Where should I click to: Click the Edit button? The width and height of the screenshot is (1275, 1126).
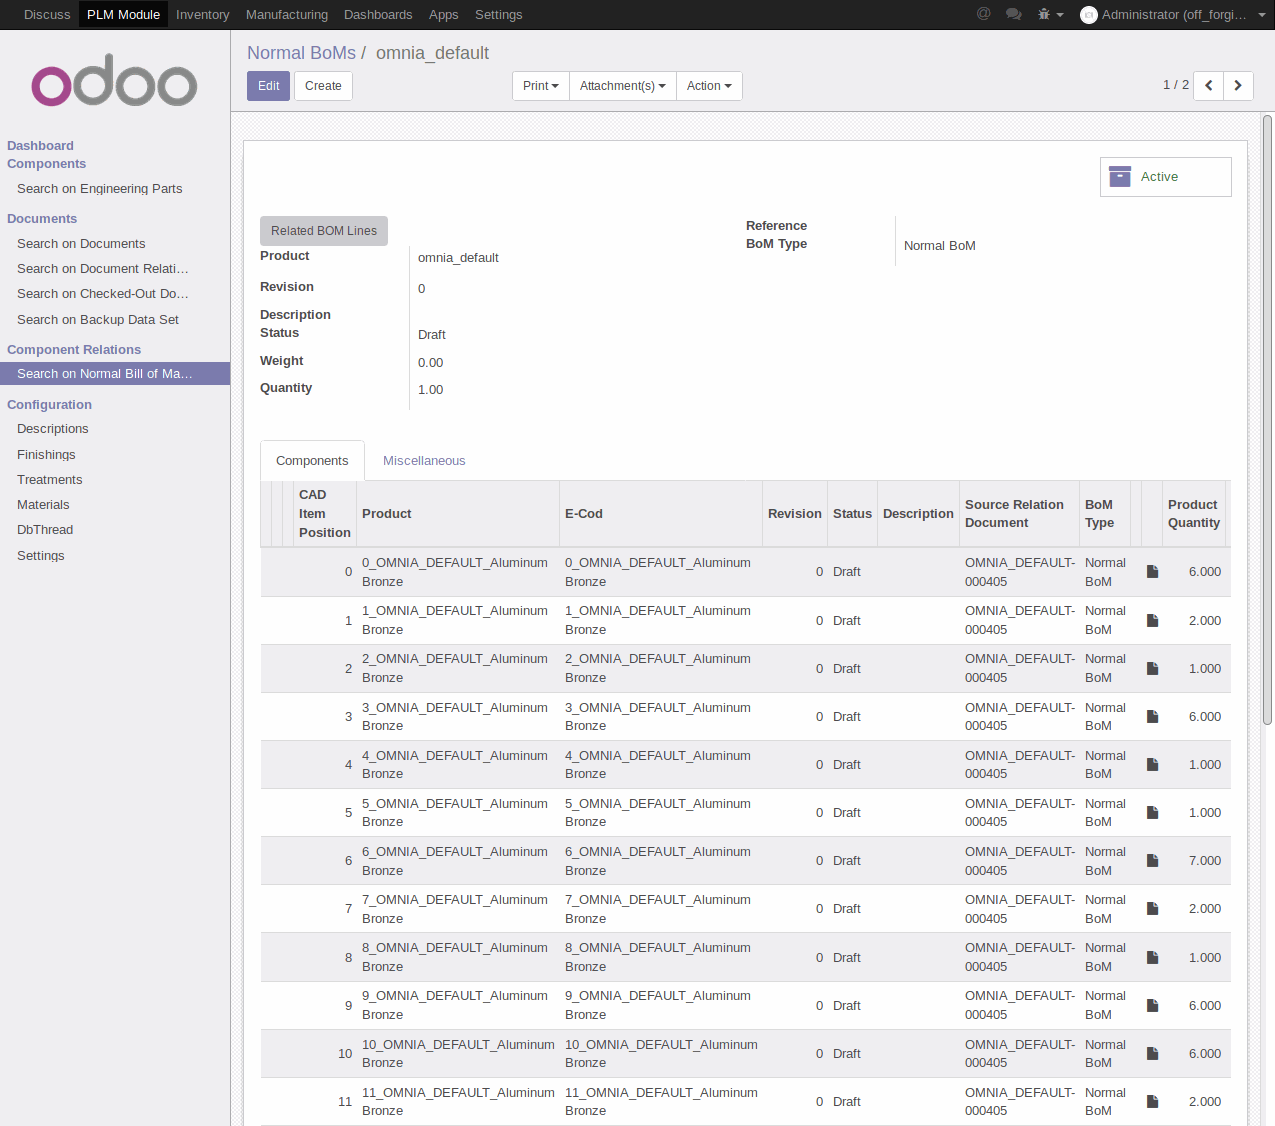point(267,86)
